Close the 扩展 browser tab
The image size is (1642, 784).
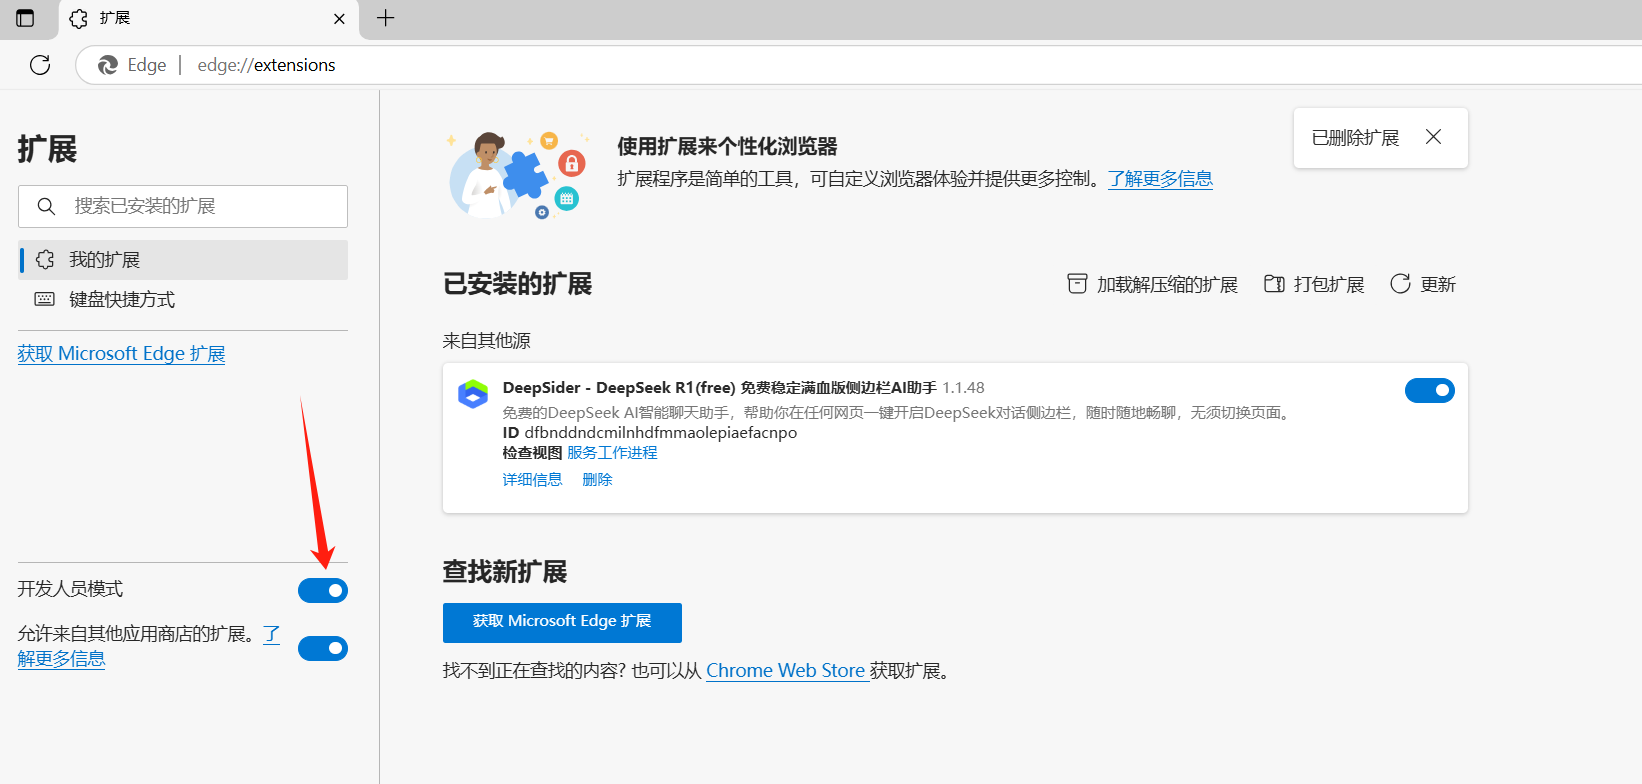pos(339,19)
